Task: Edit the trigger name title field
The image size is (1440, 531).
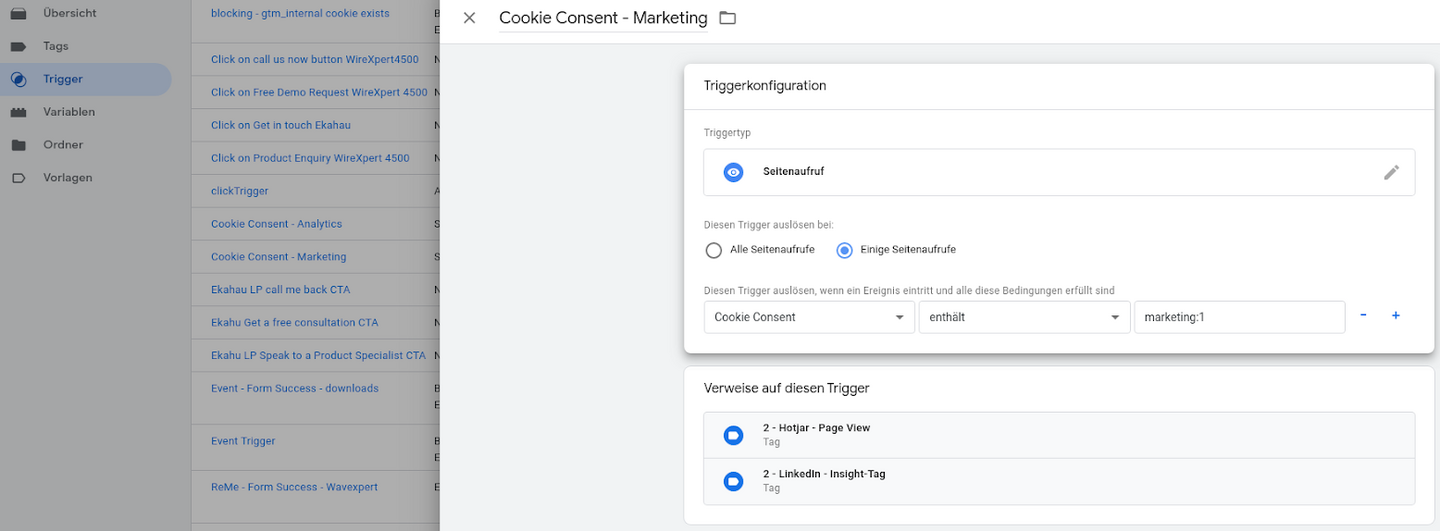Action: (603, 18)
